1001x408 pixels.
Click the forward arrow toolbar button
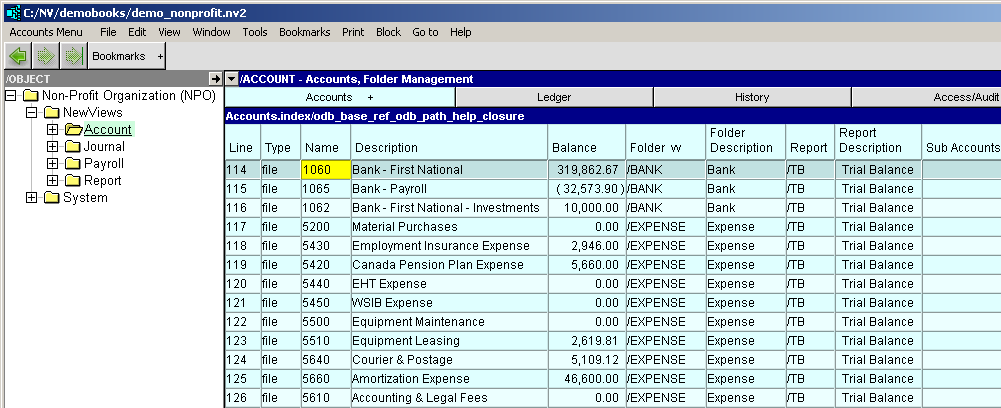[x=45, y=56]
